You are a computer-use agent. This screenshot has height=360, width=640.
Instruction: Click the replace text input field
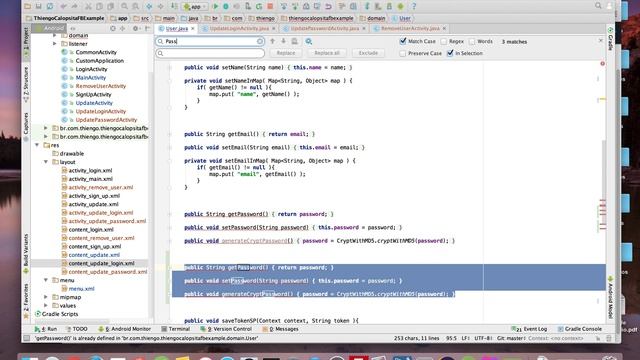coord(210,53)
